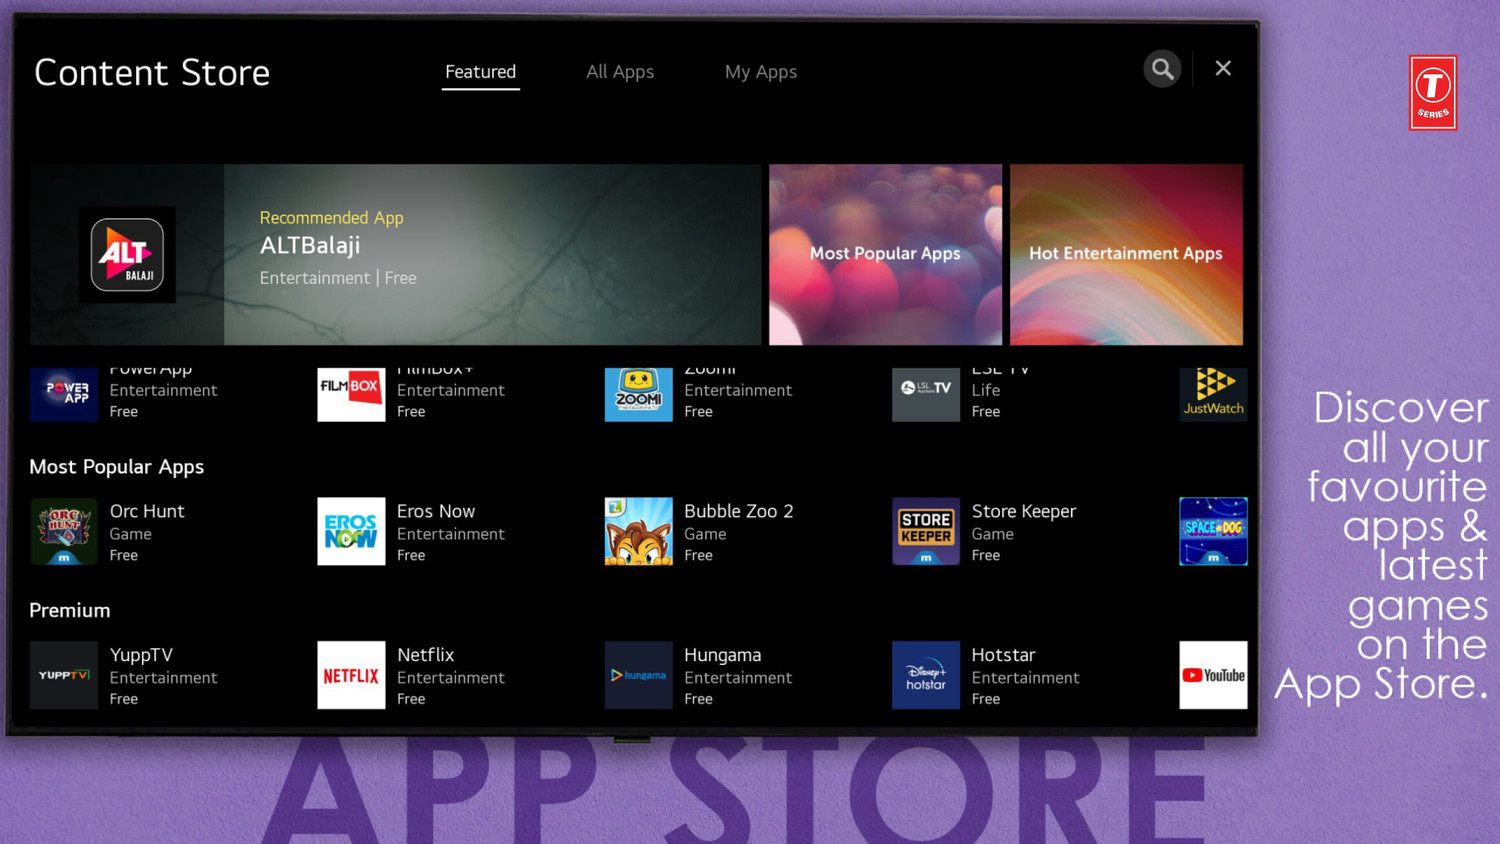
Task: Launch the YouTube app icon
Action: tap(1213, 675)
